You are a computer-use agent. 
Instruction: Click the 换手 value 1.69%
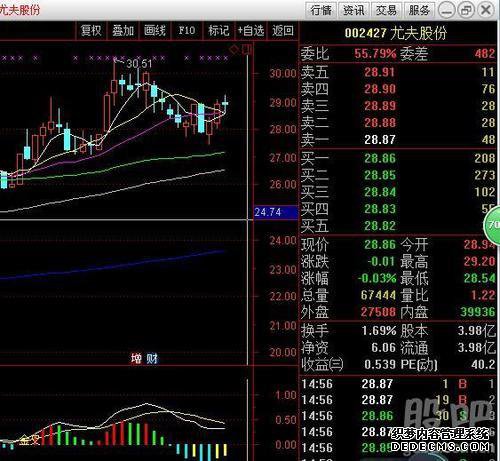(379, 331)
